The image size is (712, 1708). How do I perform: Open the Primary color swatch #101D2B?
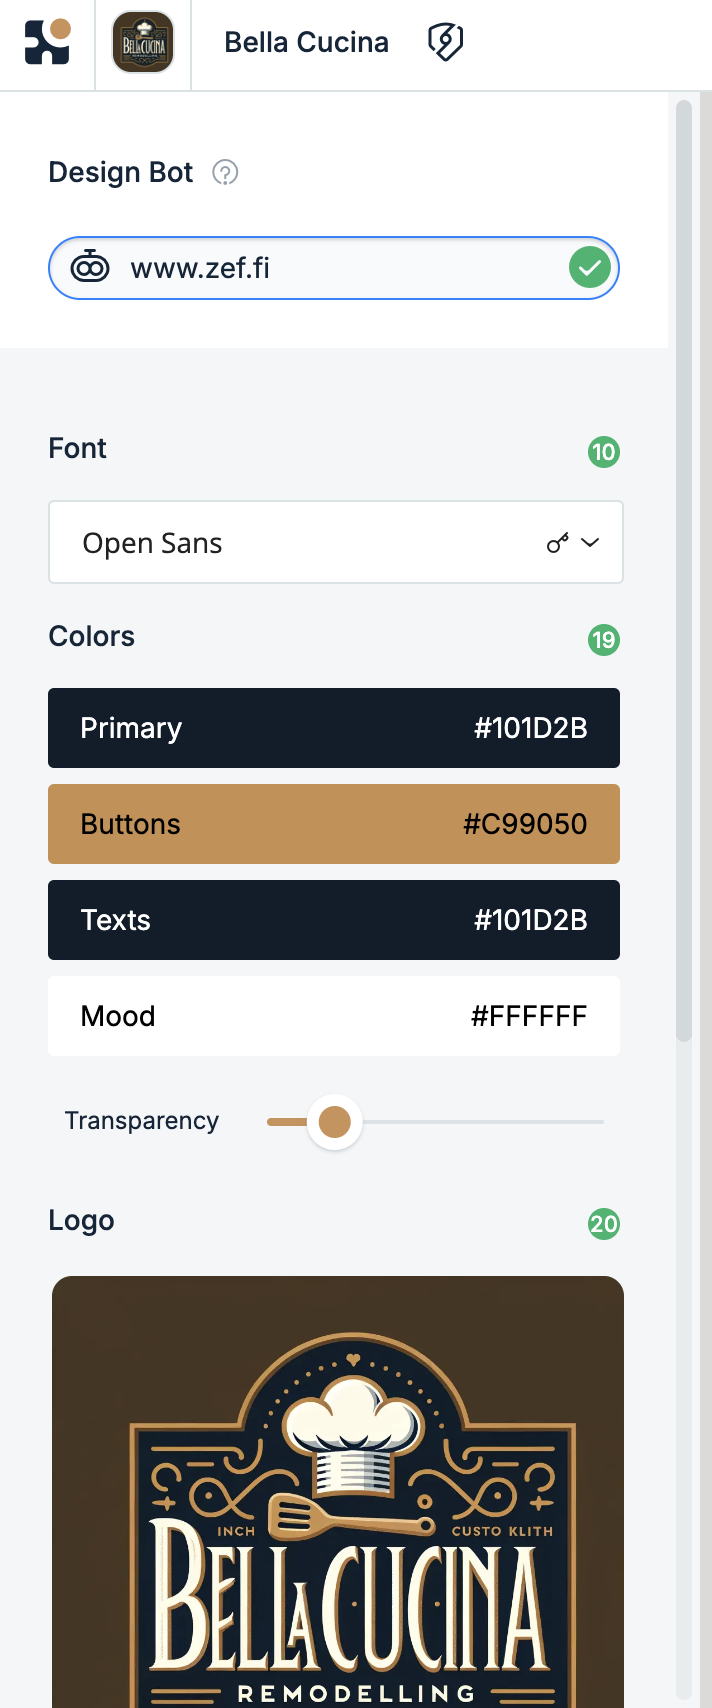tap(334, 728)
